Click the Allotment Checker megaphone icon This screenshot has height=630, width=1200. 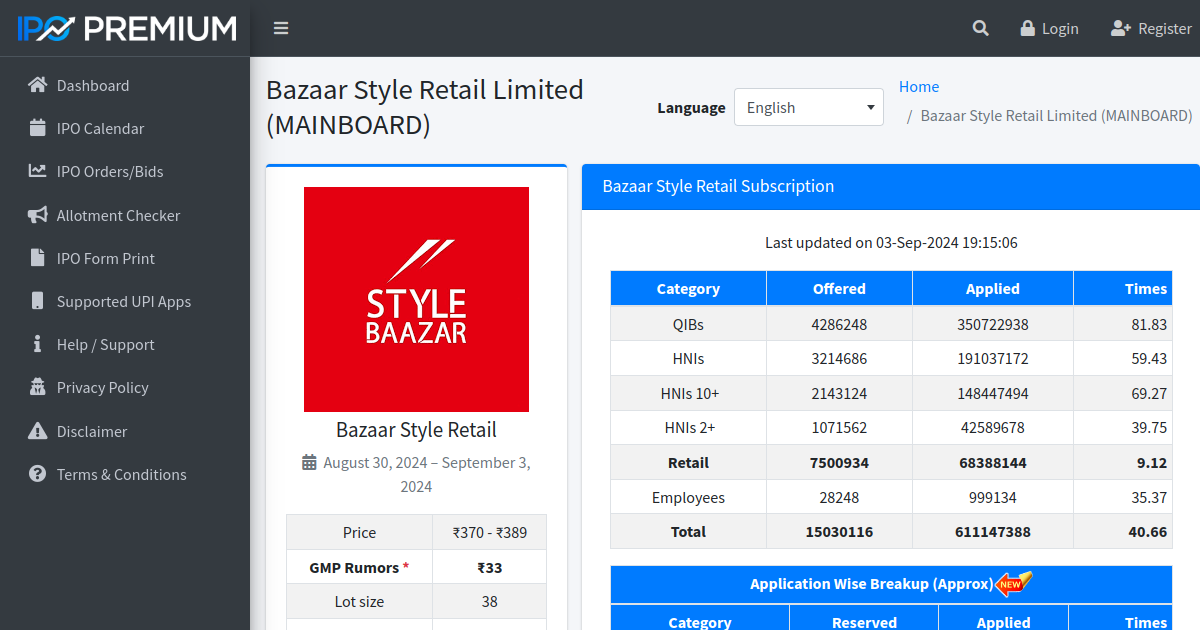(x=35, y=215)
